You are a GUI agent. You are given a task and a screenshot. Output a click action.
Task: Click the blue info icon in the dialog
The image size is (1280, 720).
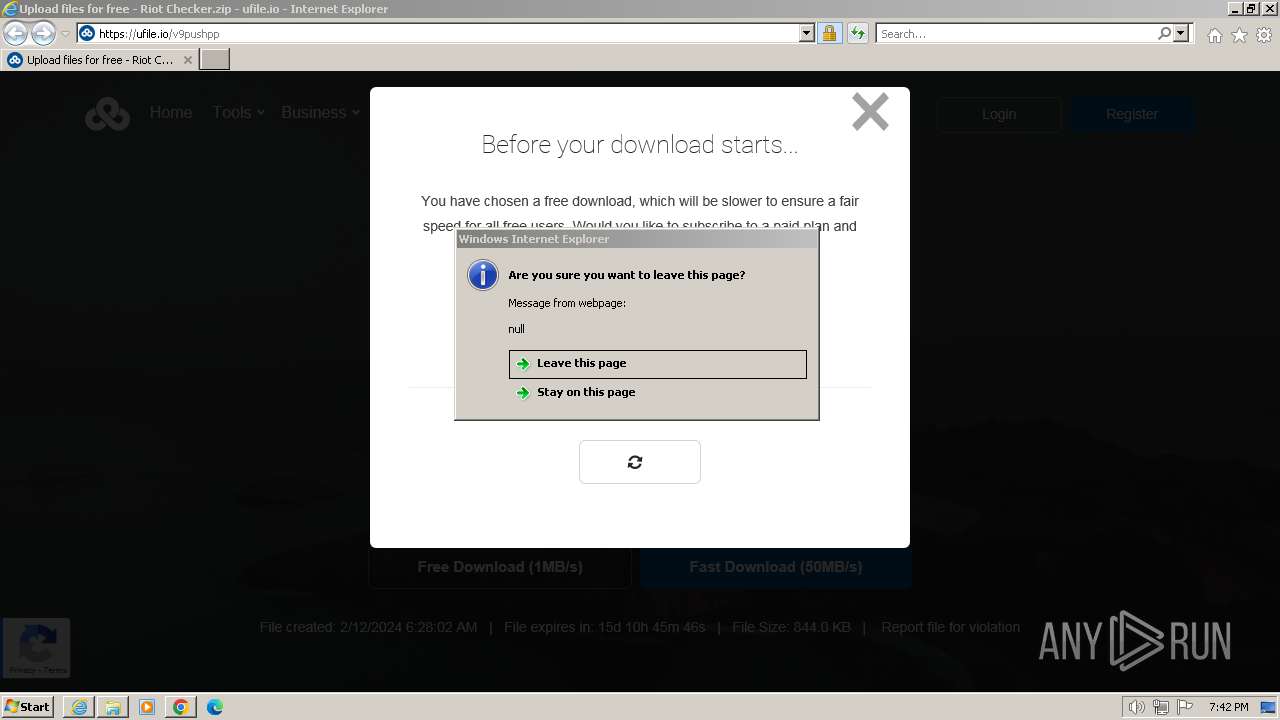483,275
